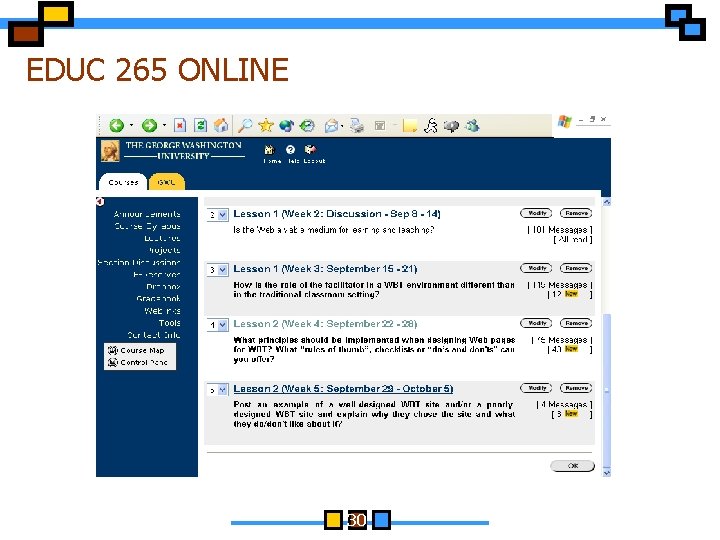This screenshot has height=540, width=720.
Task: Open Favorites with the star icon
Action: 266,125
